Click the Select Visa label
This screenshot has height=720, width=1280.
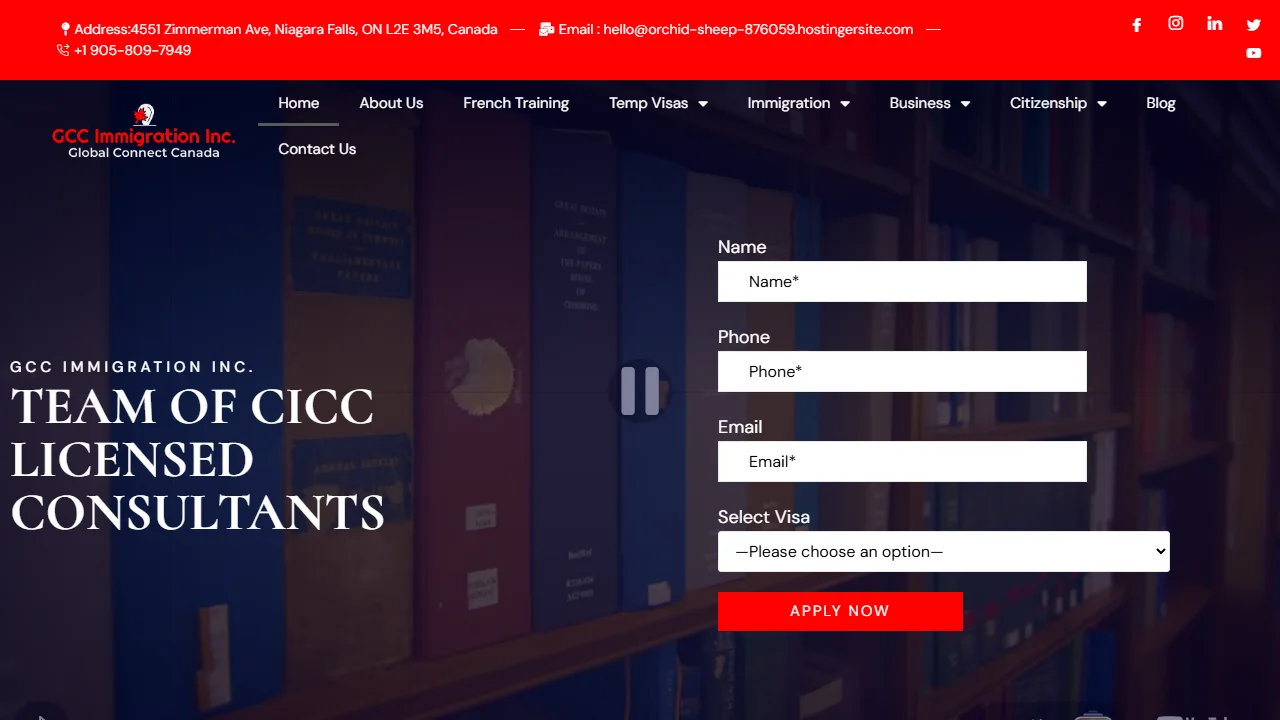[x=764, y=517]
